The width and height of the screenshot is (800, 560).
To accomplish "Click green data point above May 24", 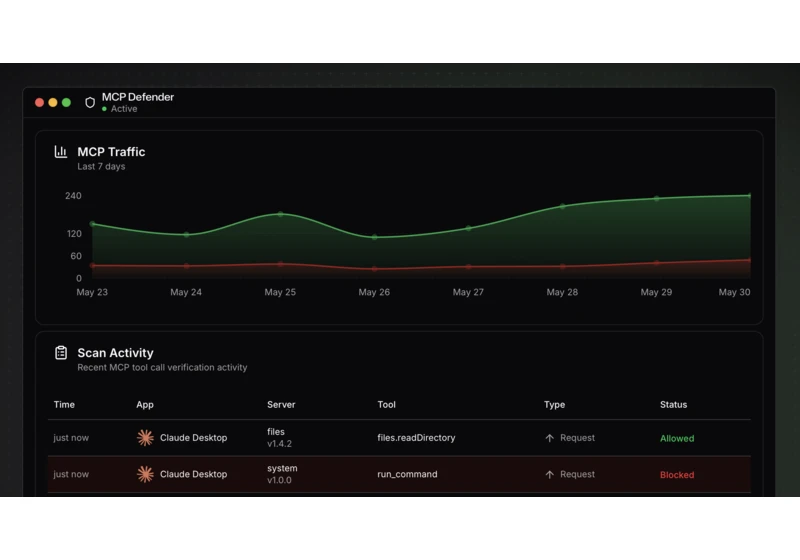I will 187,235.
